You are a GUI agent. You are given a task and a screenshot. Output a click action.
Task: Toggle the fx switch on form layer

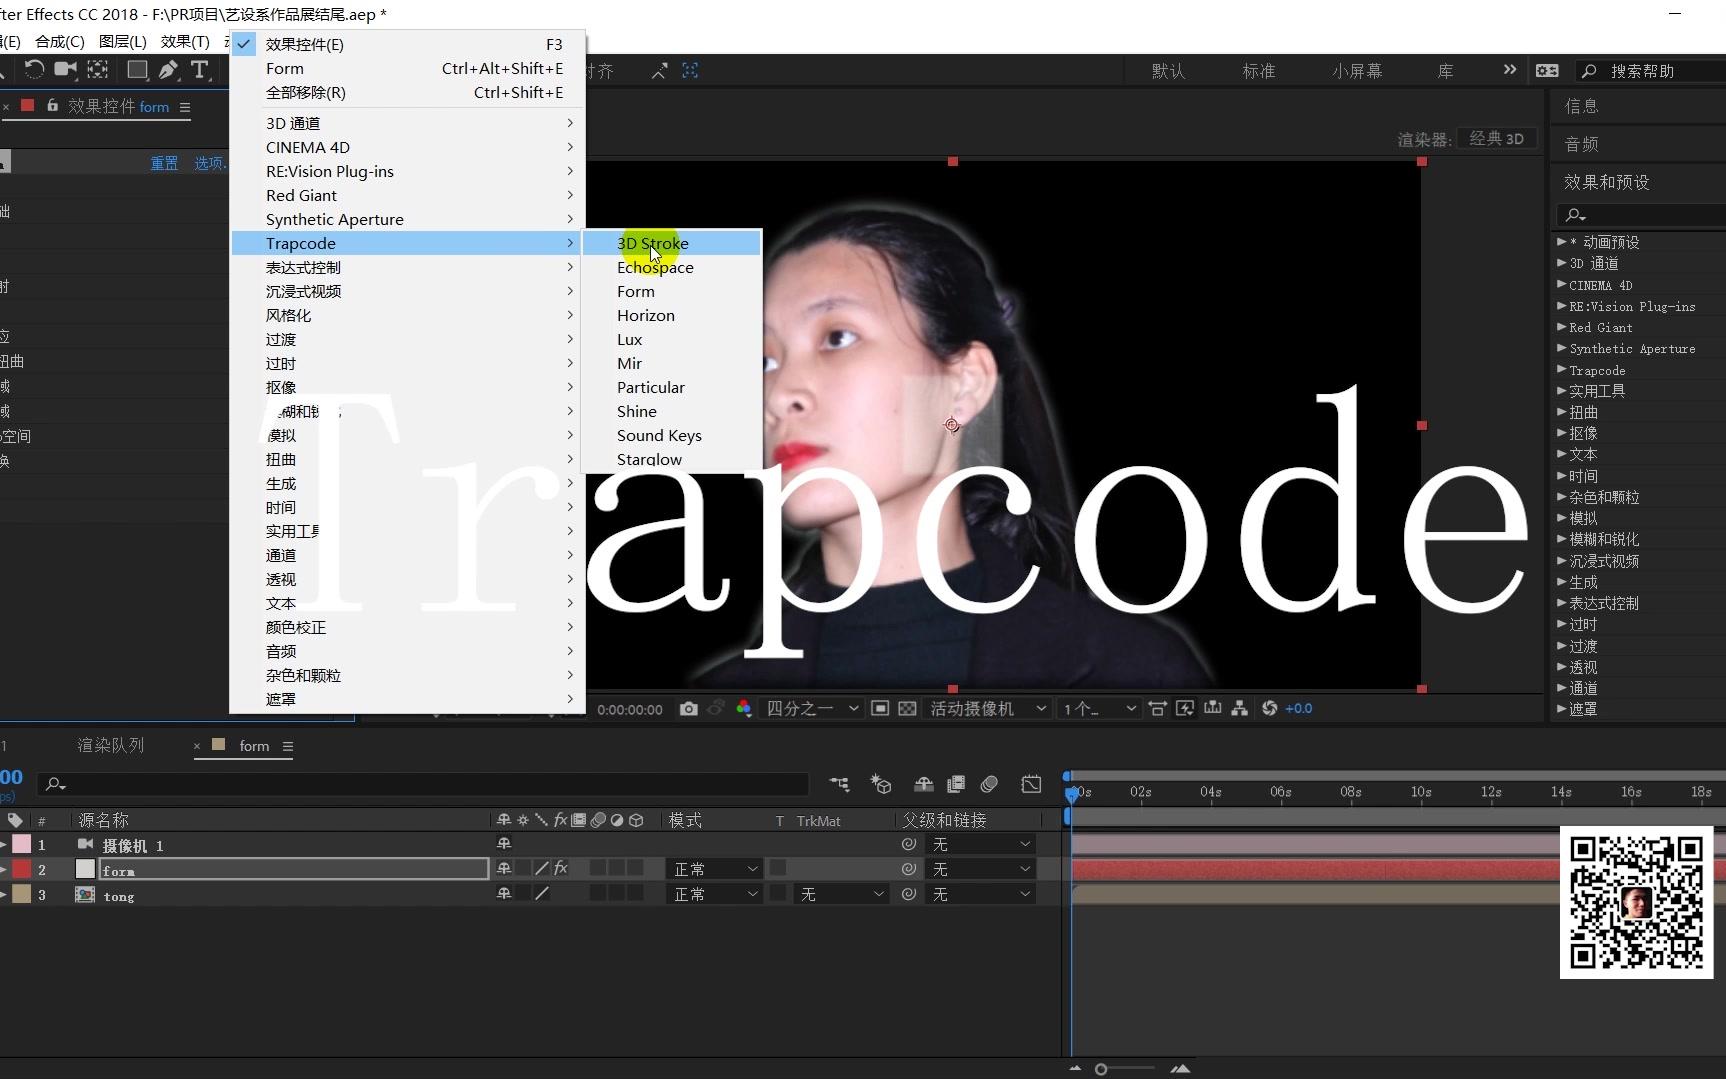point(561,869)
